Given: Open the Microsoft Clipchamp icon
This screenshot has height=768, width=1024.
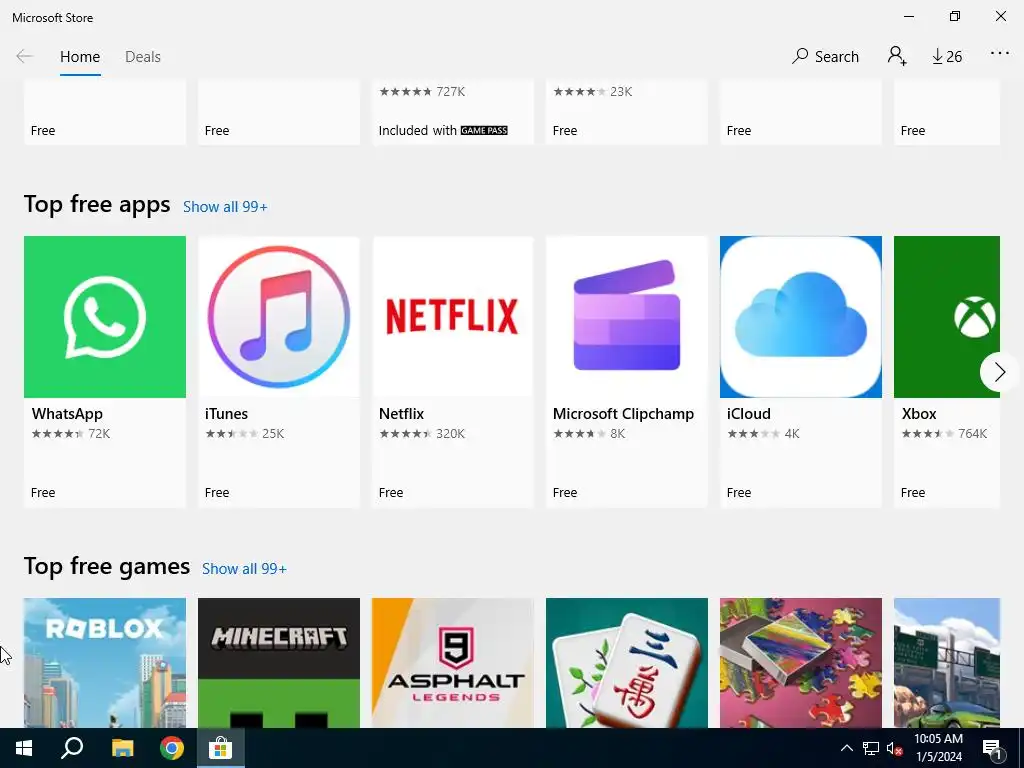Looking at the screenshot, I should click(627, 317).
